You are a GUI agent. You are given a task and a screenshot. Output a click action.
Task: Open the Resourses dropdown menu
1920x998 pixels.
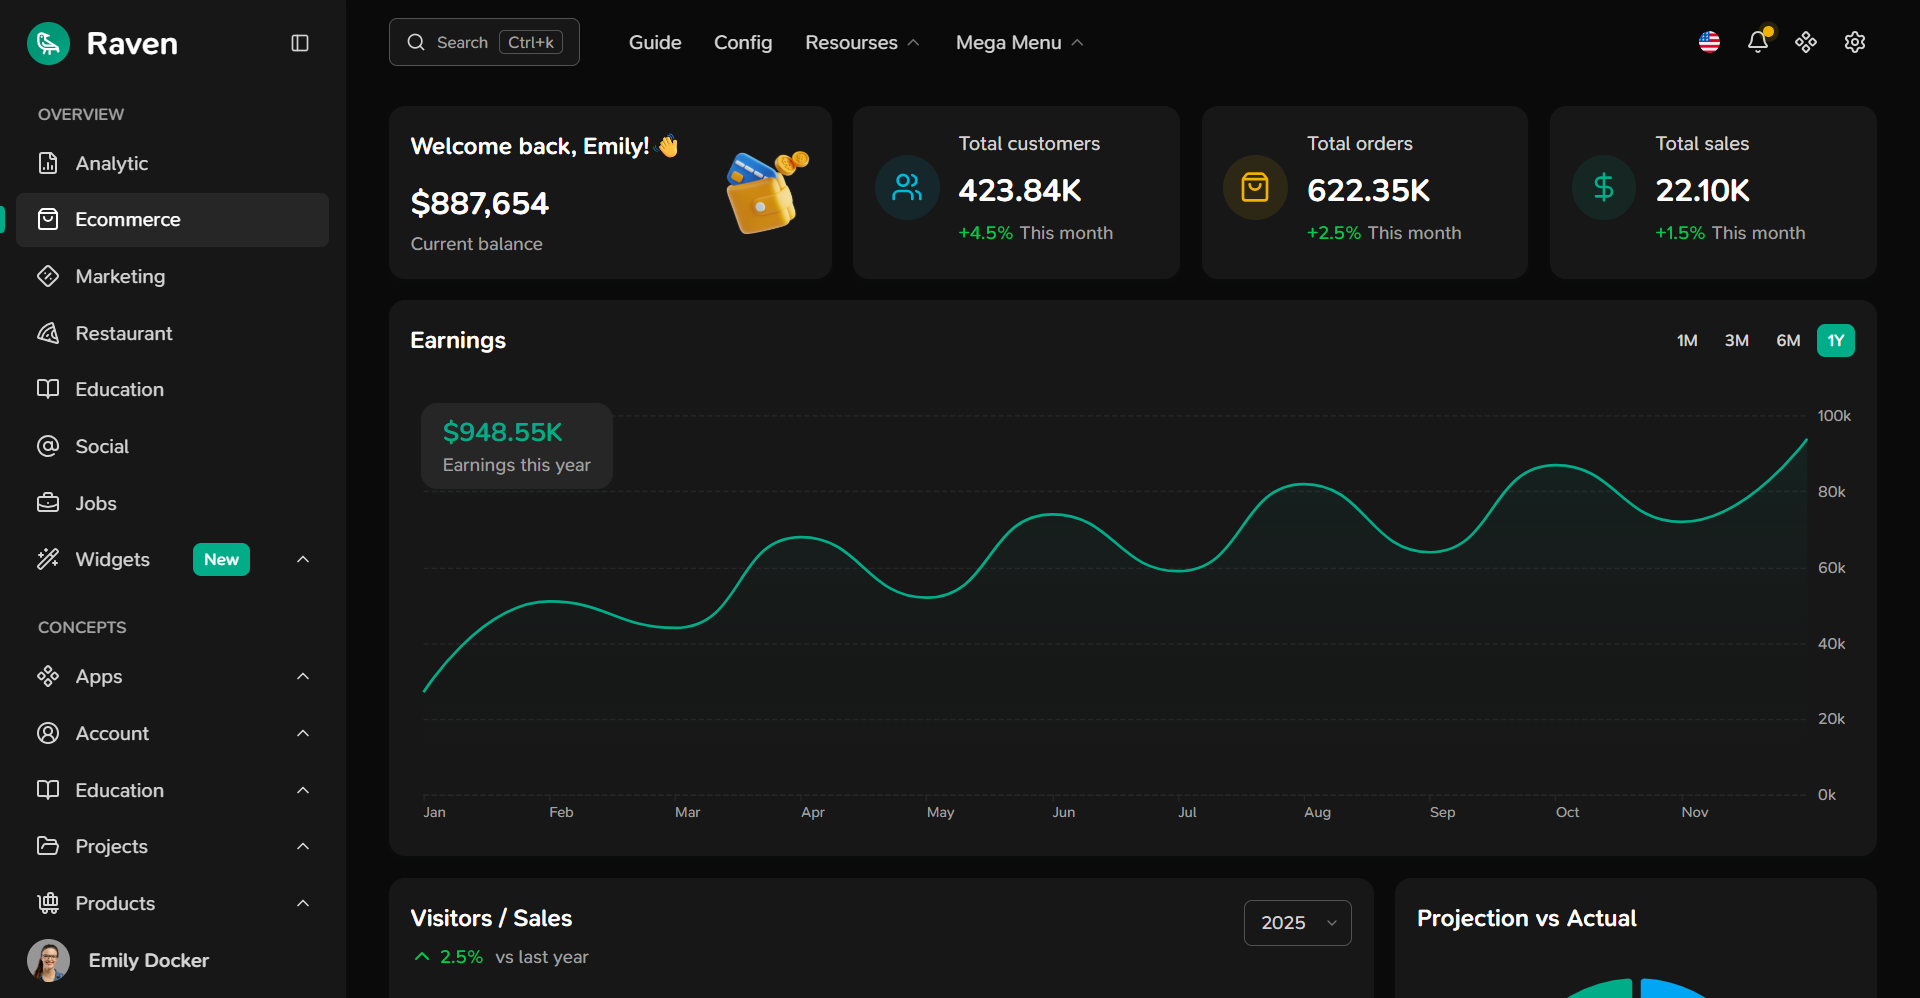point(862,43)
